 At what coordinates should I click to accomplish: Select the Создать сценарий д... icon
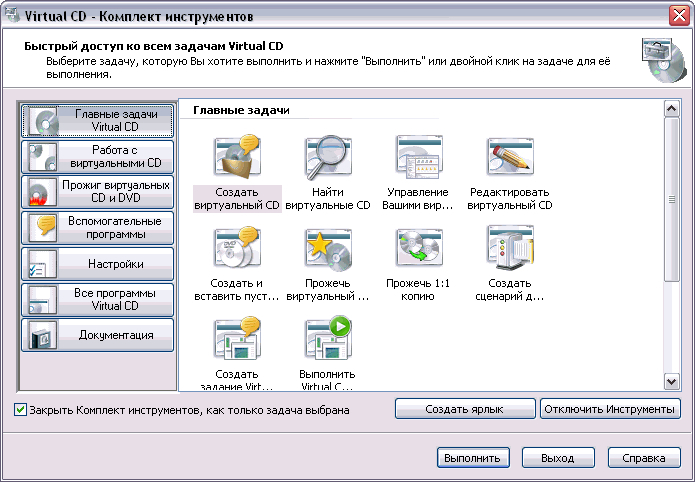[510, 247]
